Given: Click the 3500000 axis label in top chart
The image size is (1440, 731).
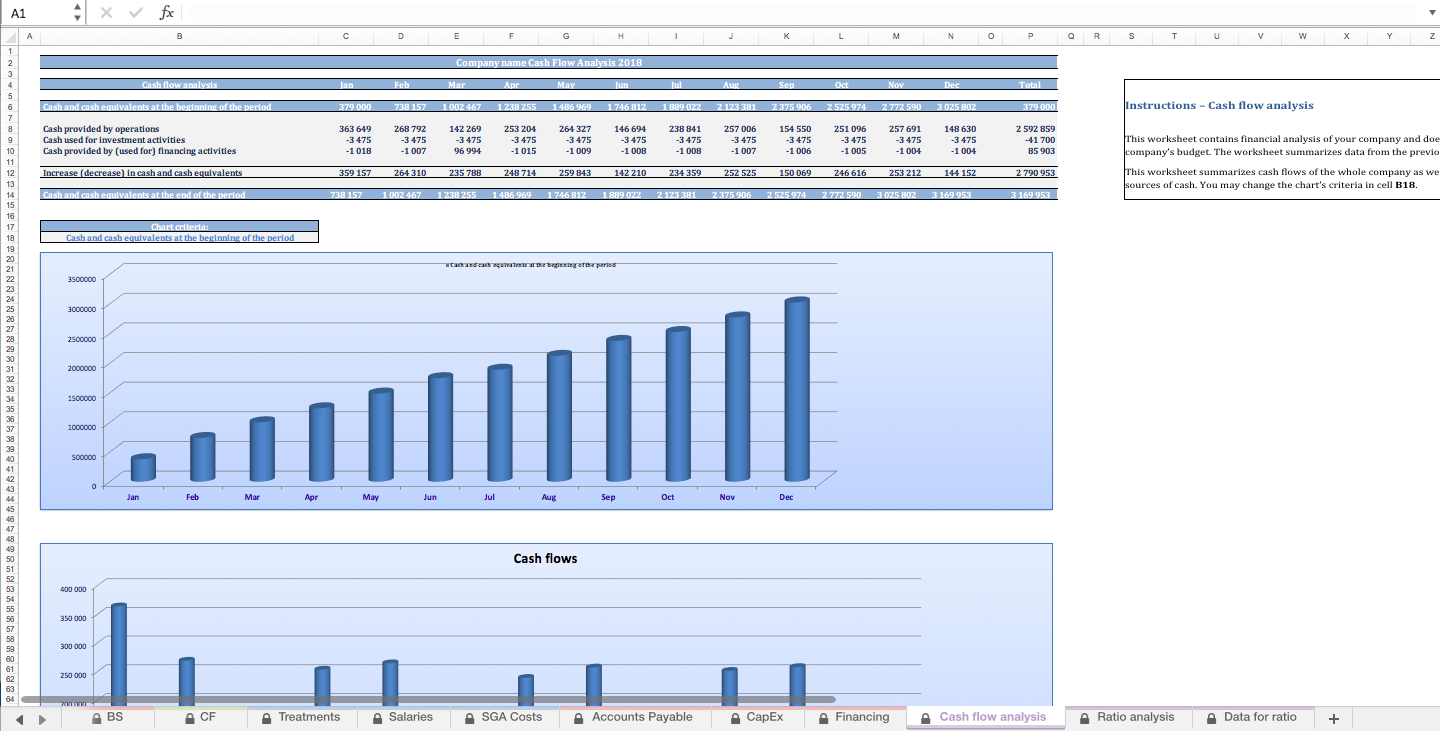Looking at the screenshot, I should 82,279.
